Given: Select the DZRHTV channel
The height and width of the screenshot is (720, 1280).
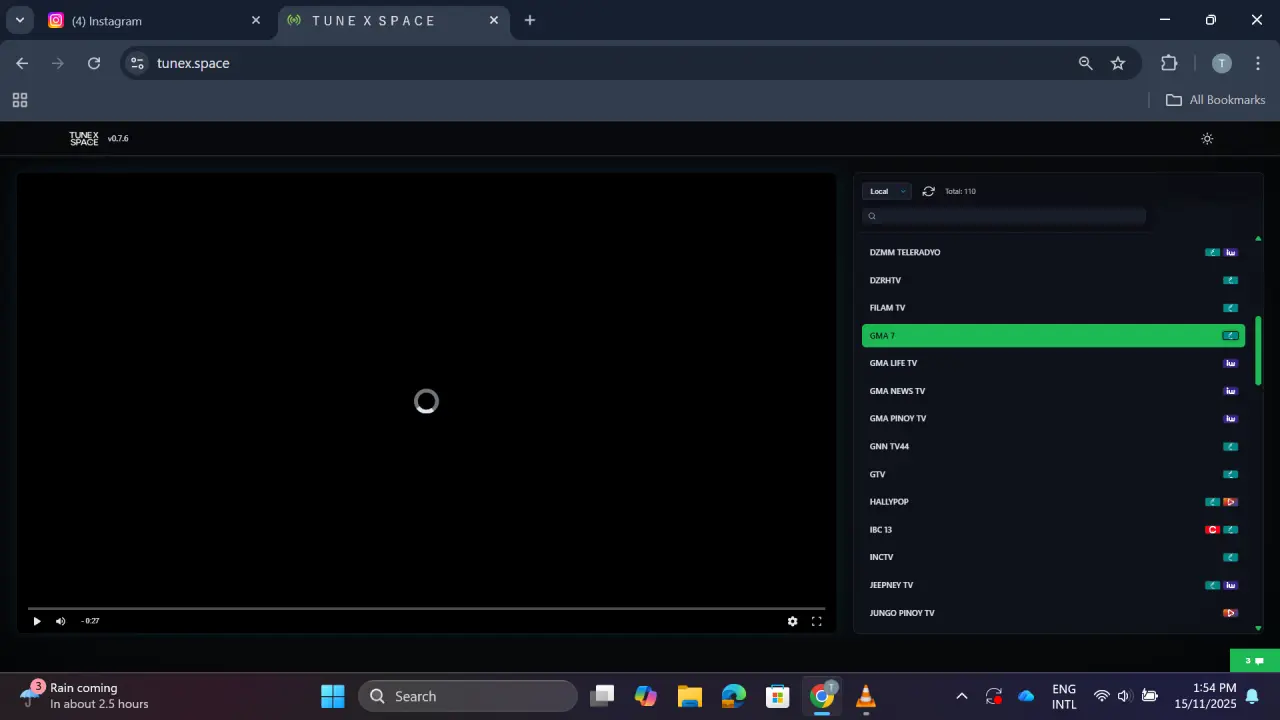Looking at the screenshot, I should tap(1053, 280).
